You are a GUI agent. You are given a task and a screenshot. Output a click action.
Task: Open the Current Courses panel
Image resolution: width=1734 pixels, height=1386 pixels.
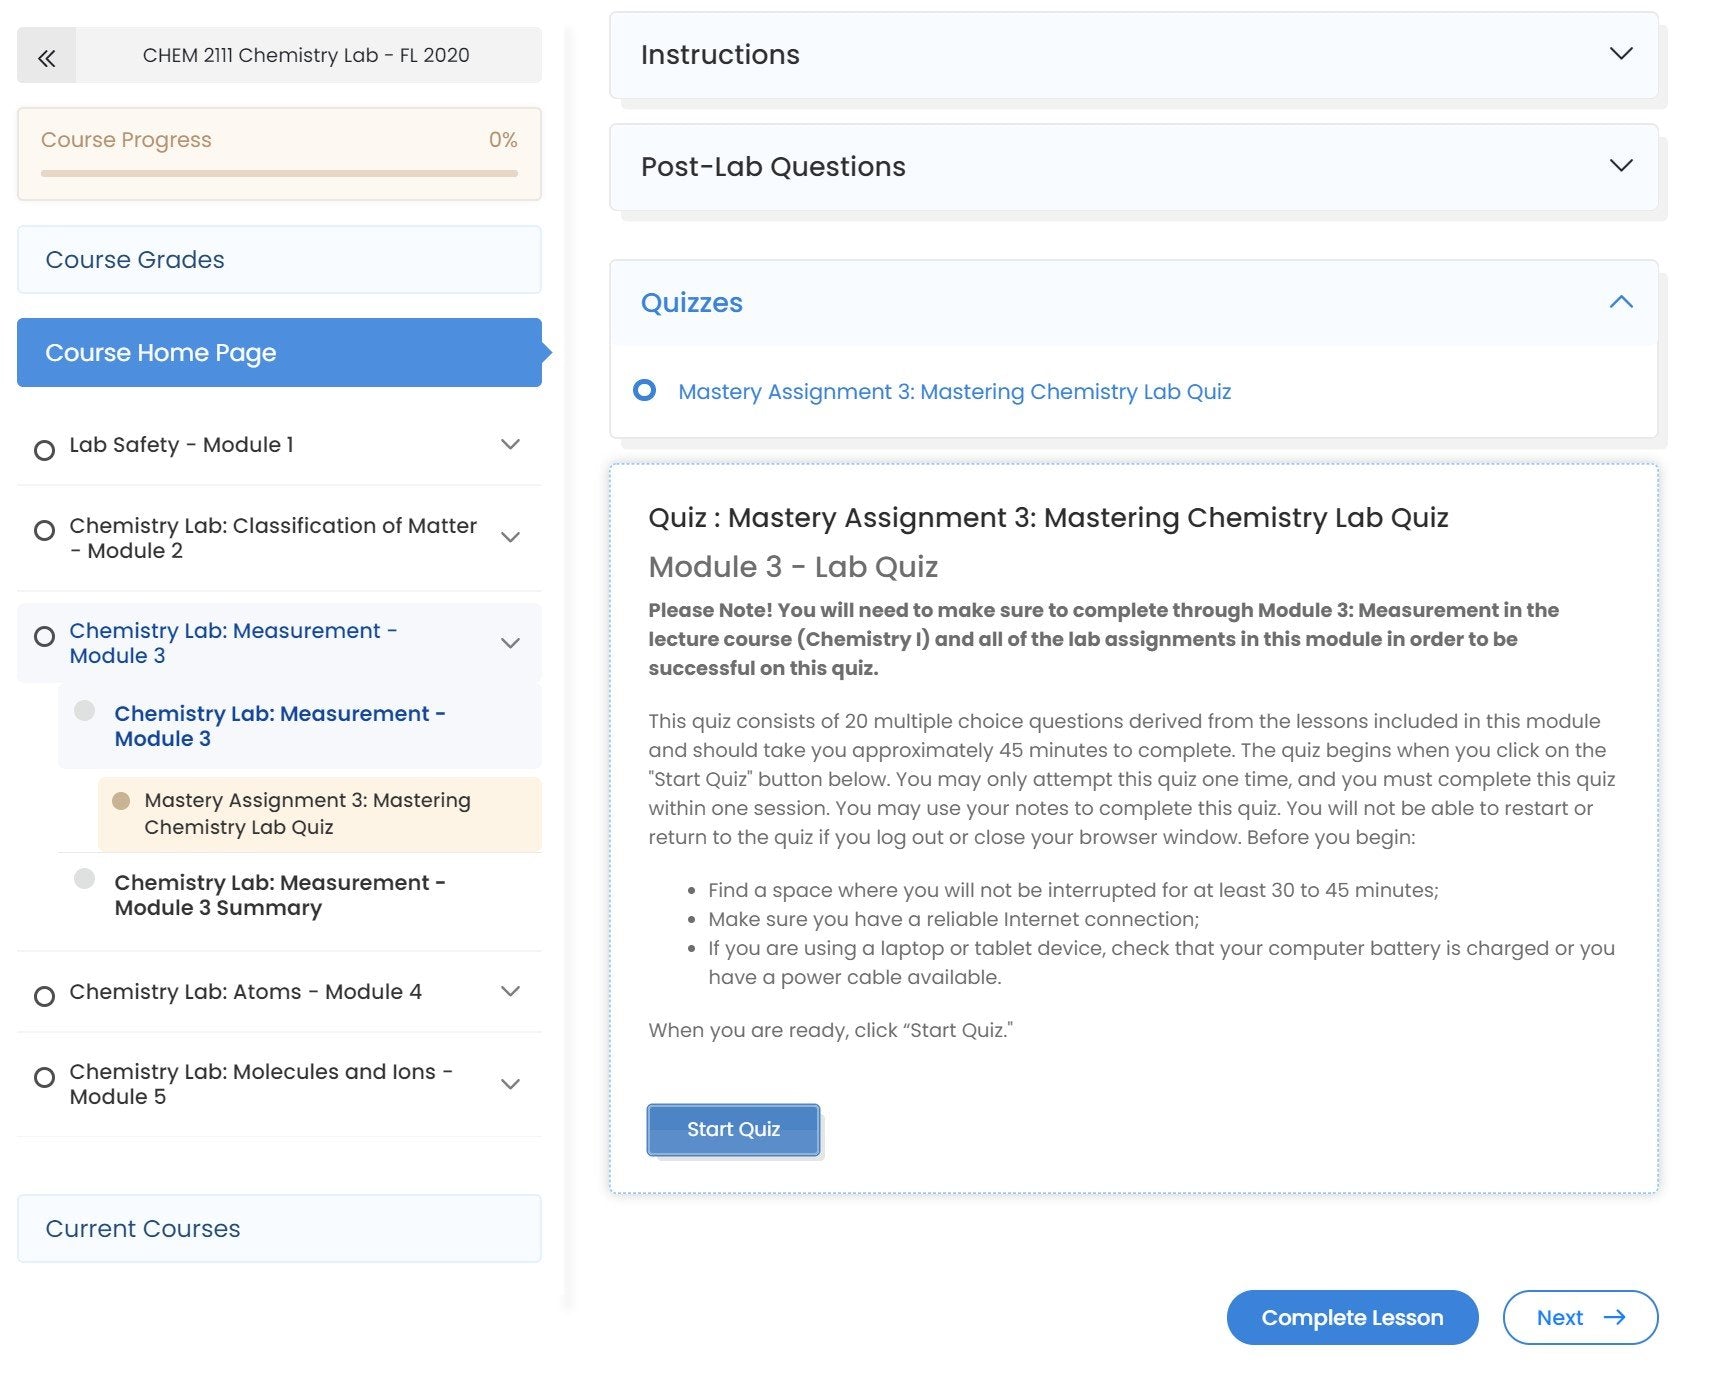(x=279, y=1228)
